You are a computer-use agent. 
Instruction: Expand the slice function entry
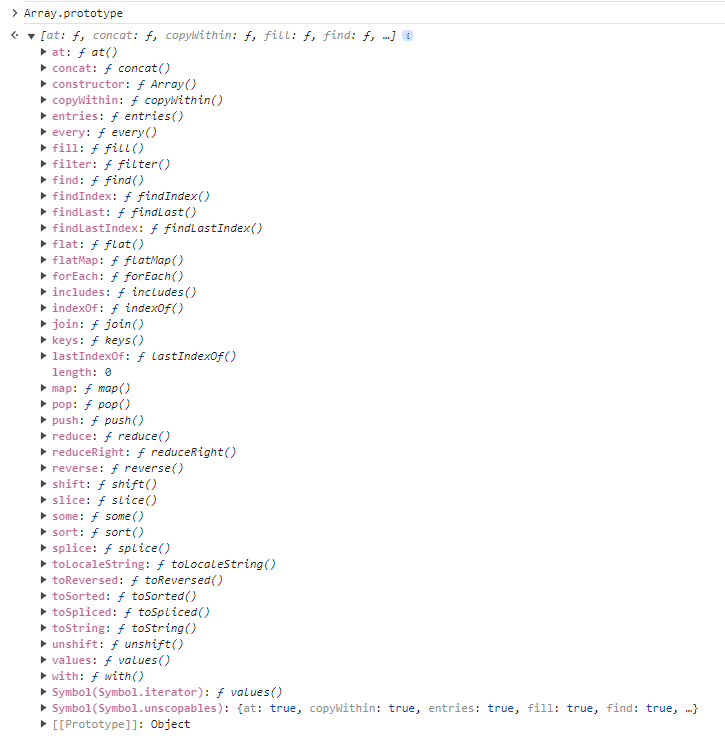click(x=44, y=500)
